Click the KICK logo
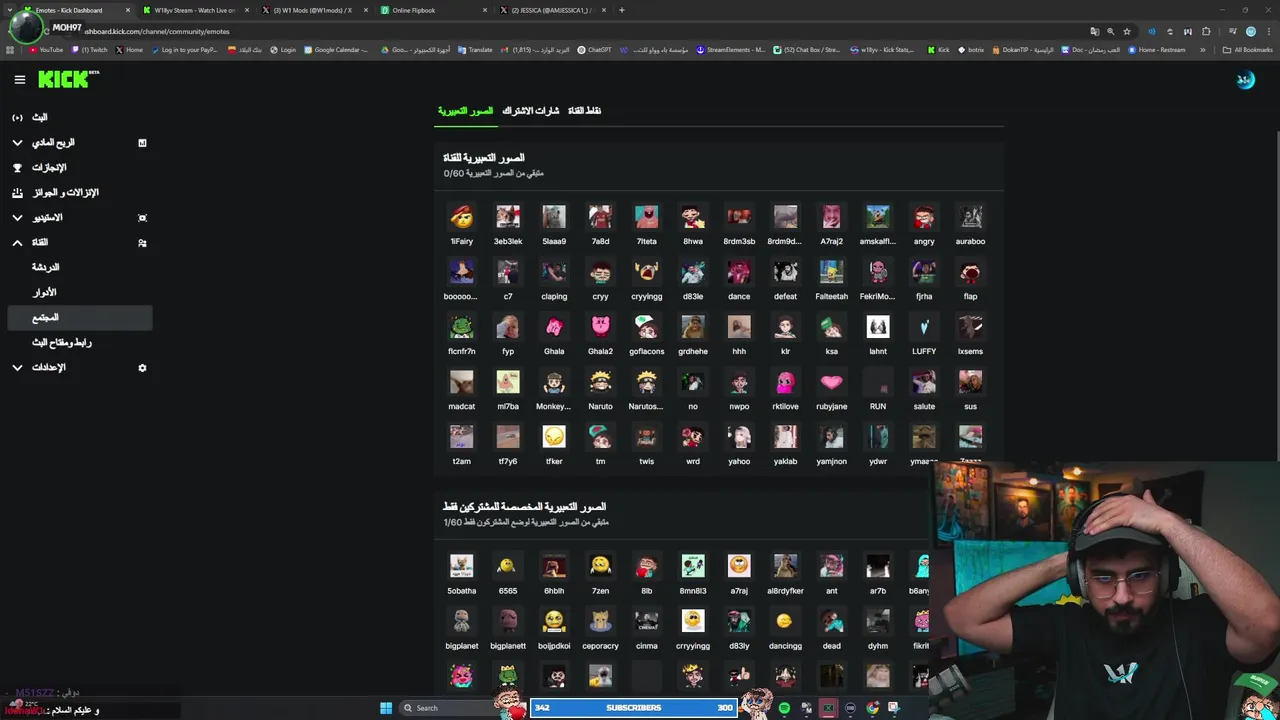This screenshot has width=1280, height=720. 68,80
